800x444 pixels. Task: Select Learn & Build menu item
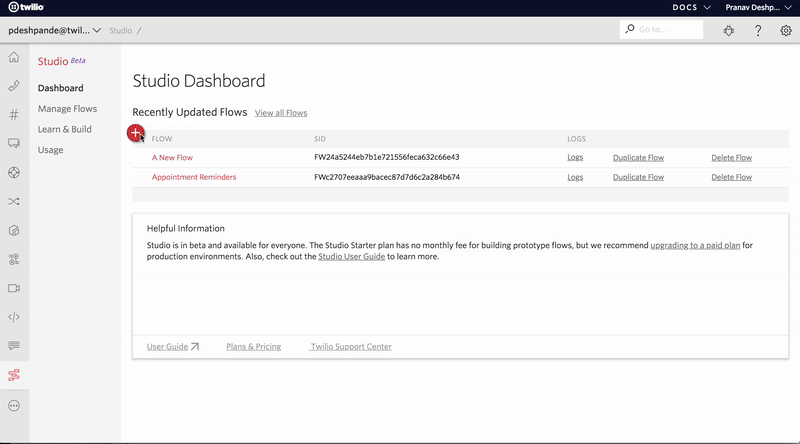point(64,129)
